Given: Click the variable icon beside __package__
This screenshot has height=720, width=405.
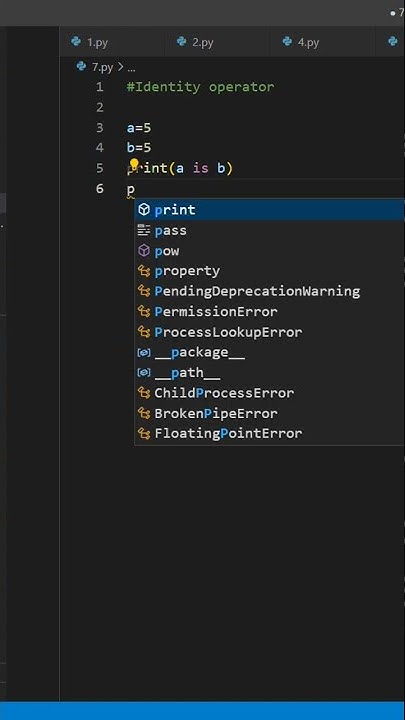Looking at the screenshot, I should click(x=144, y=352).
